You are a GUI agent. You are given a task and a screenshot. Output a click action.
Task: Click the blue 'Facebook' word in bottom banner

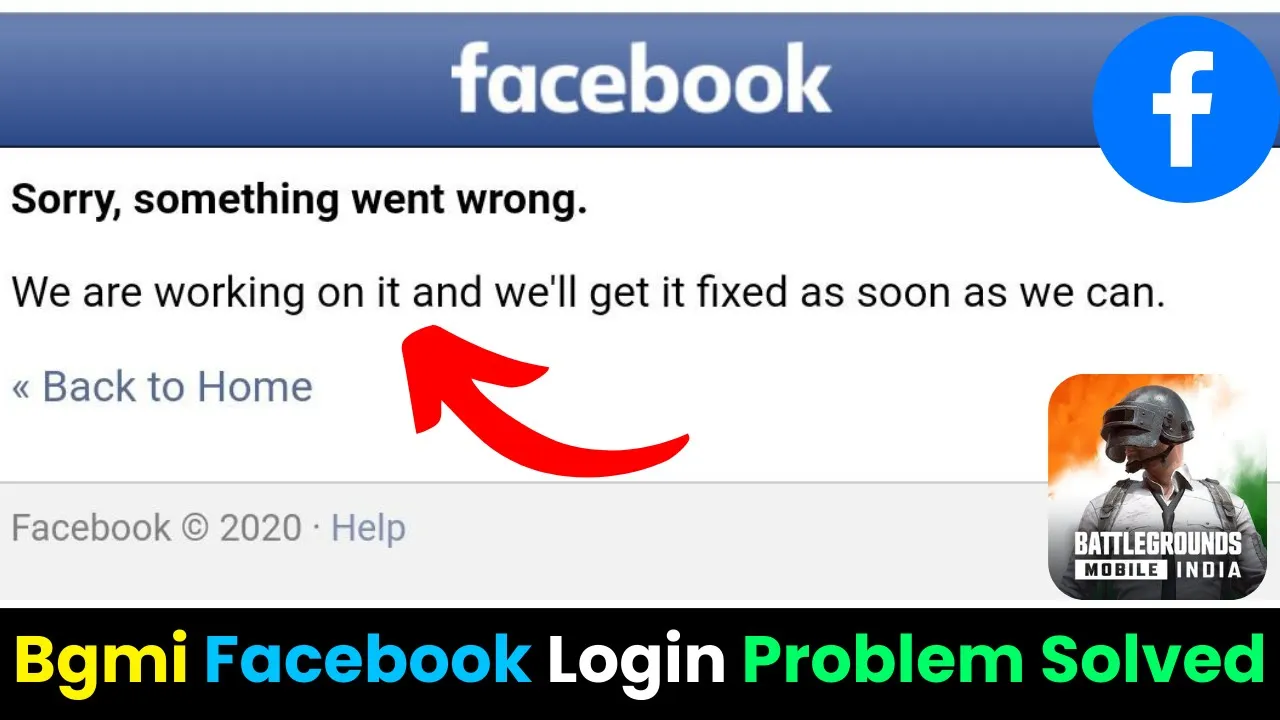(x=368, y=660)
